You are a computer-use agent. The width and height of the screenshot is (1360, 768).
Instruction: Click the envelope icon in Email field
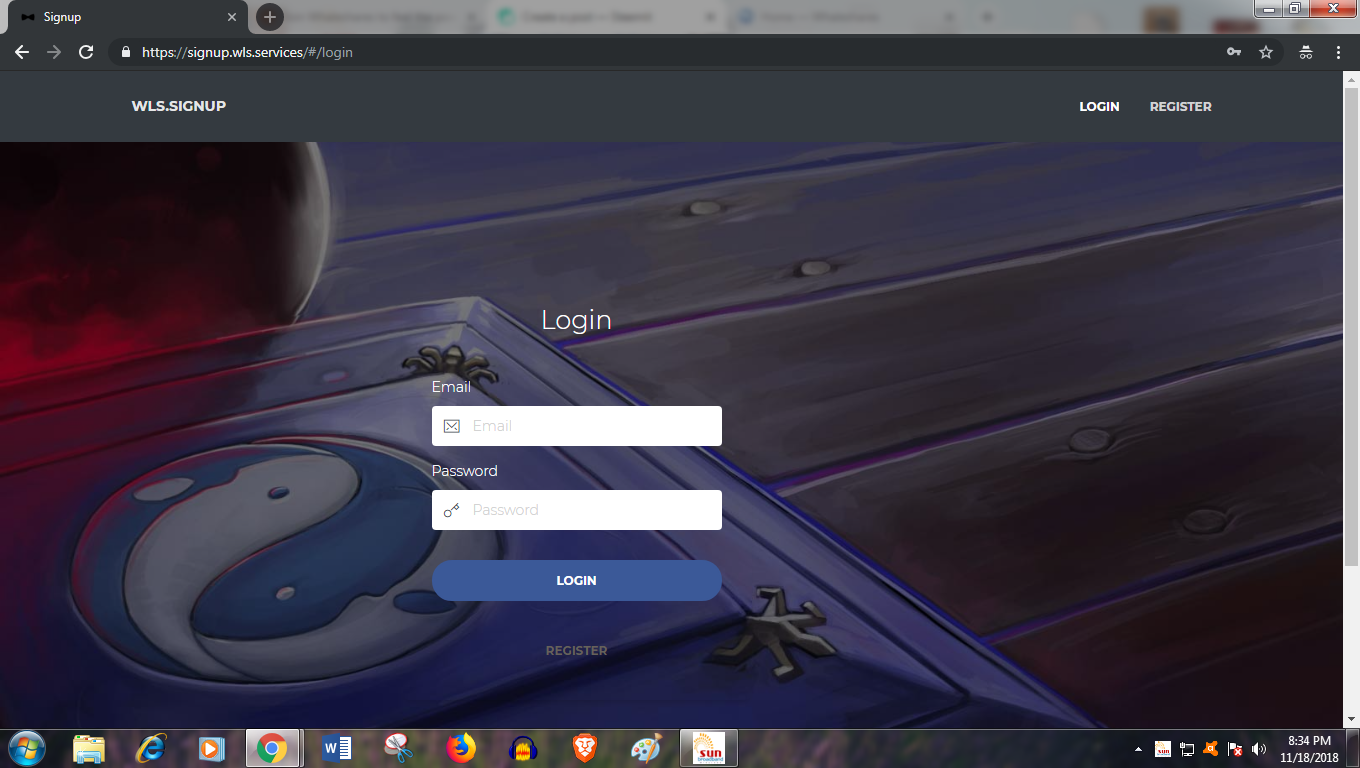452,426
